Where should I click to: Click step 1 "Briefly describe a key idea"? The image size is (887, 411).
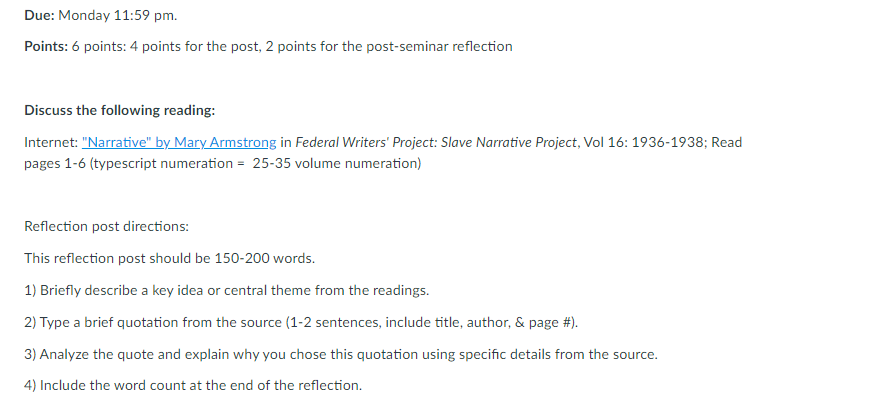coord(227,291)
